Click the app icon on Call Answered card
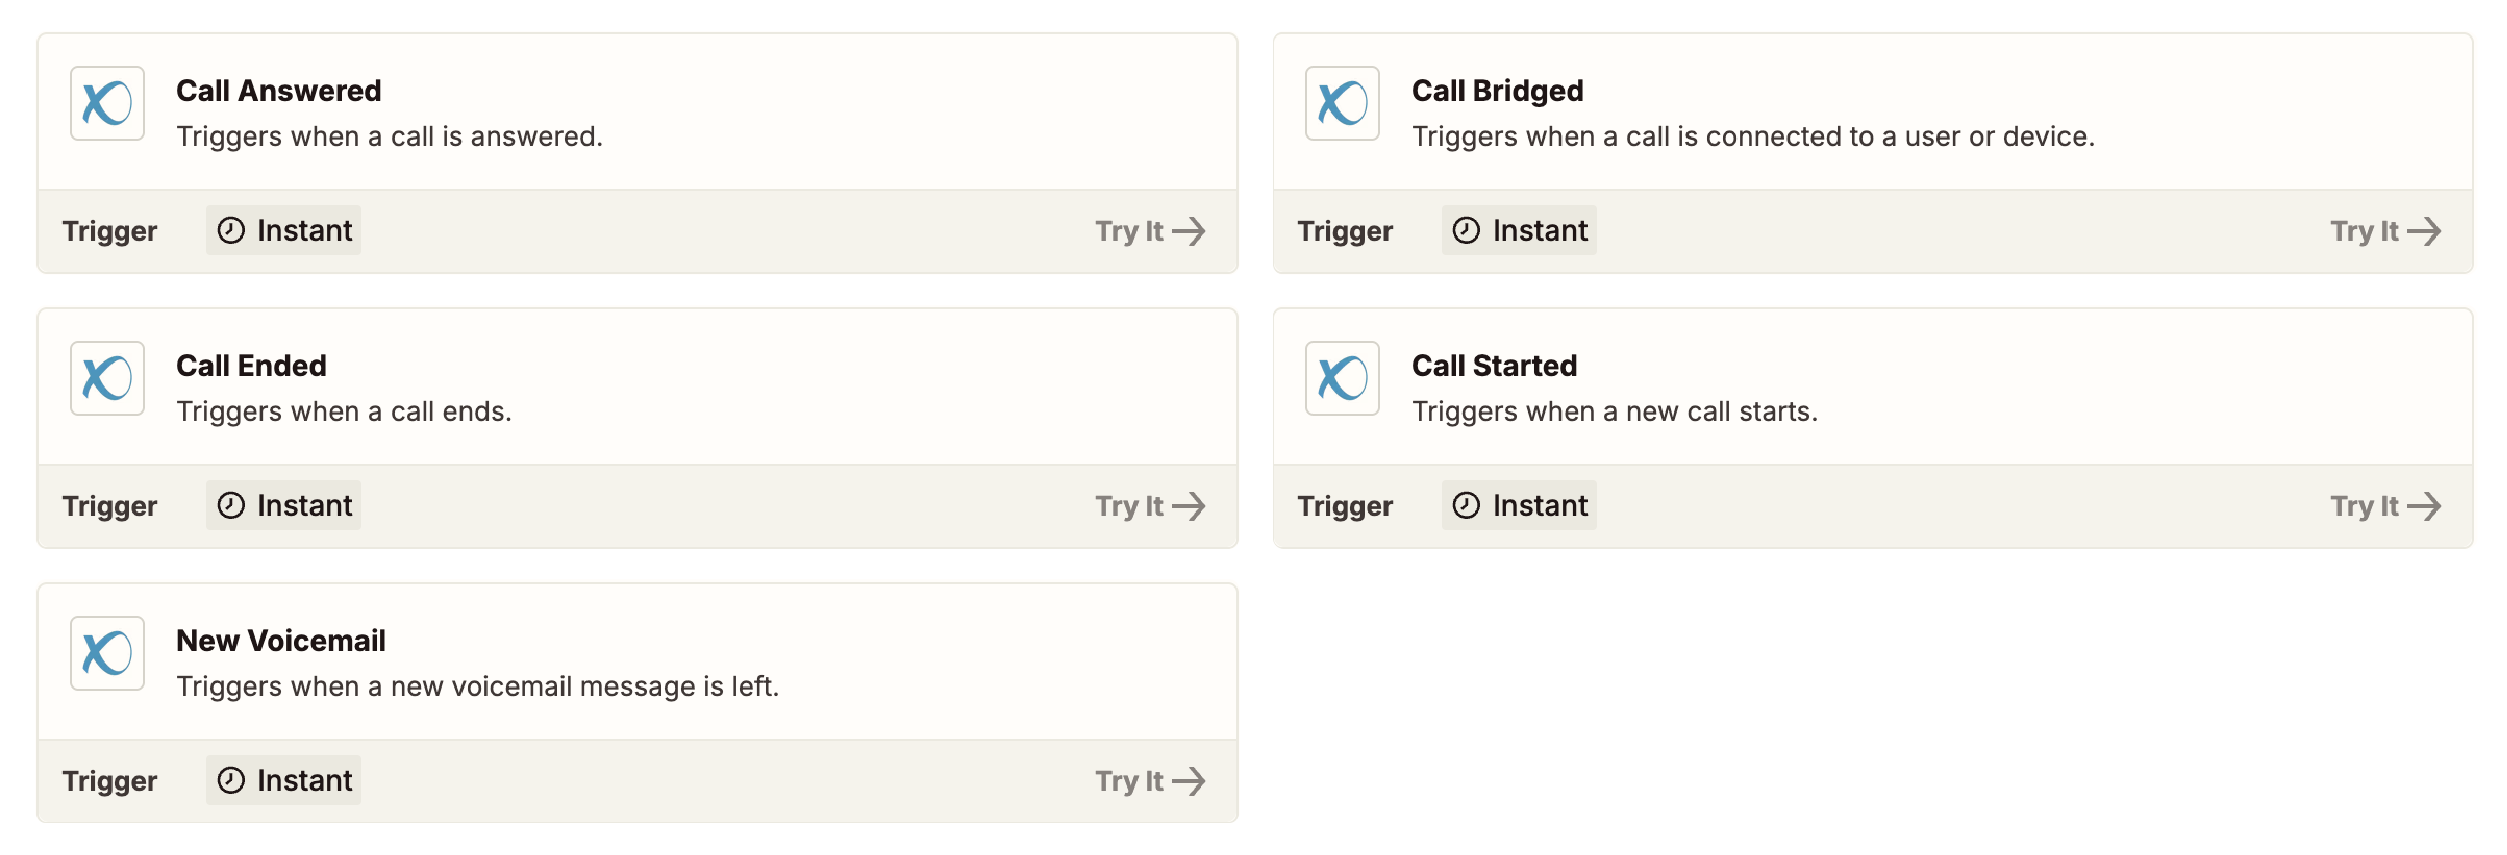2507x855 pixels. 107,104
